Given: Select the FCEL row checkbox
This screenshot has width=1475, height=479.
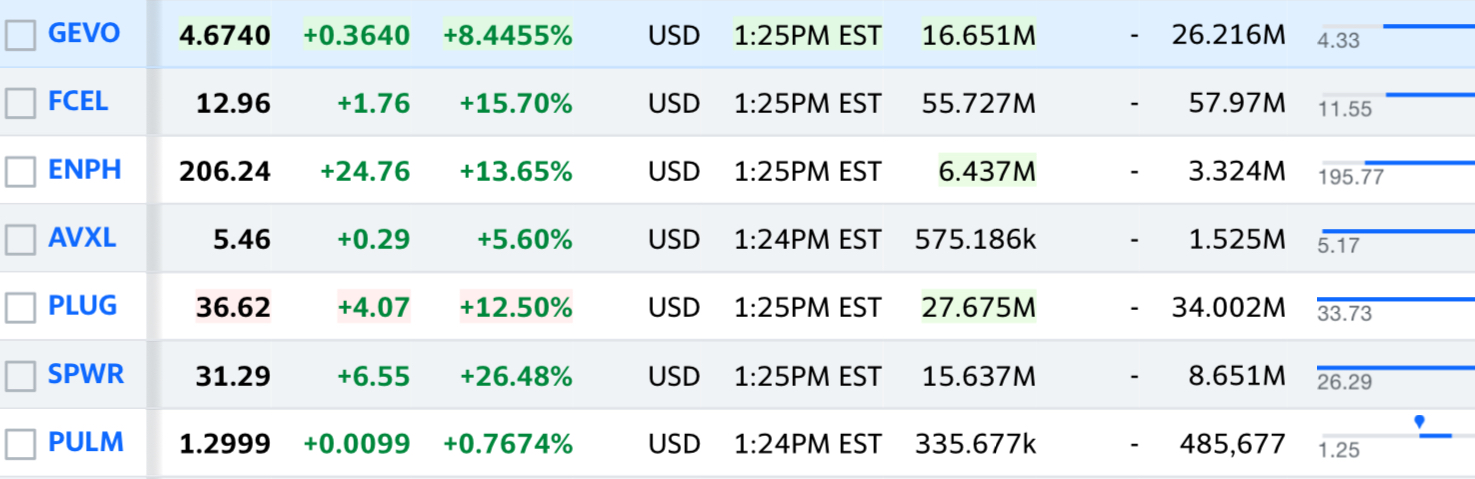Looking at the screenshot, I should [20, 104].
